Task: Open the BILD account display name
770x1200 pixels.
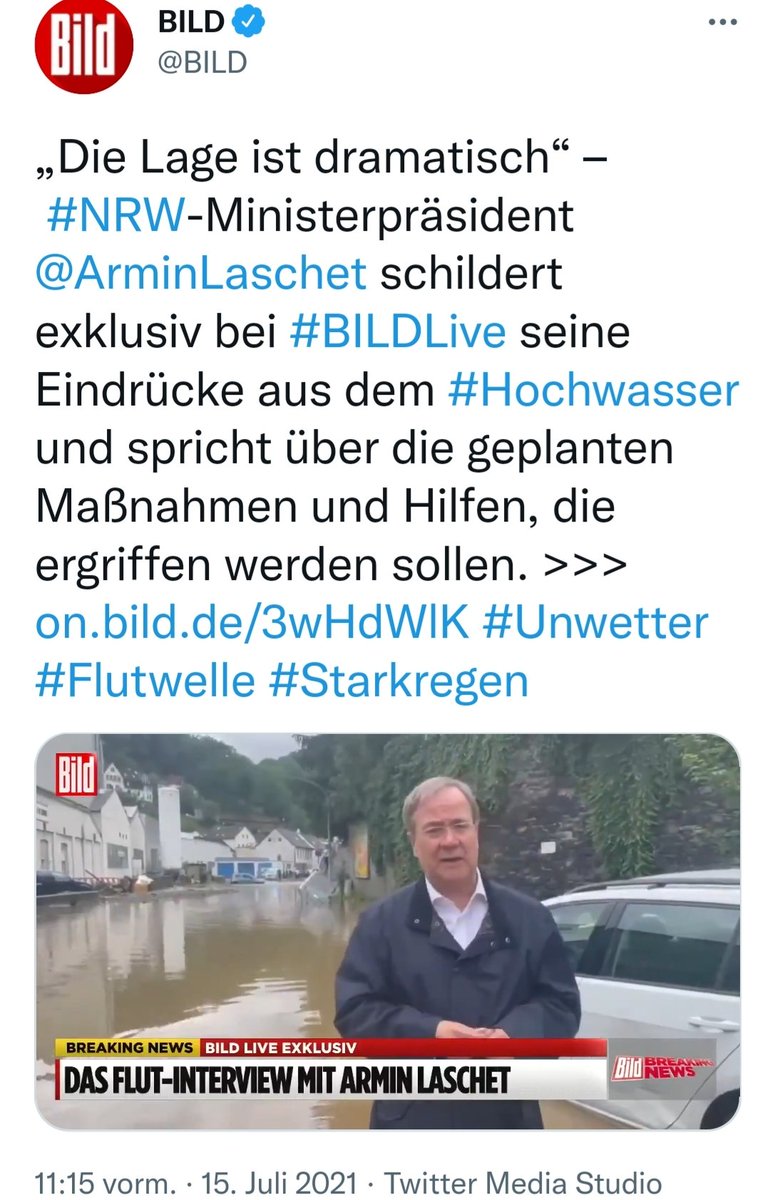Action: tap(191, 23)
